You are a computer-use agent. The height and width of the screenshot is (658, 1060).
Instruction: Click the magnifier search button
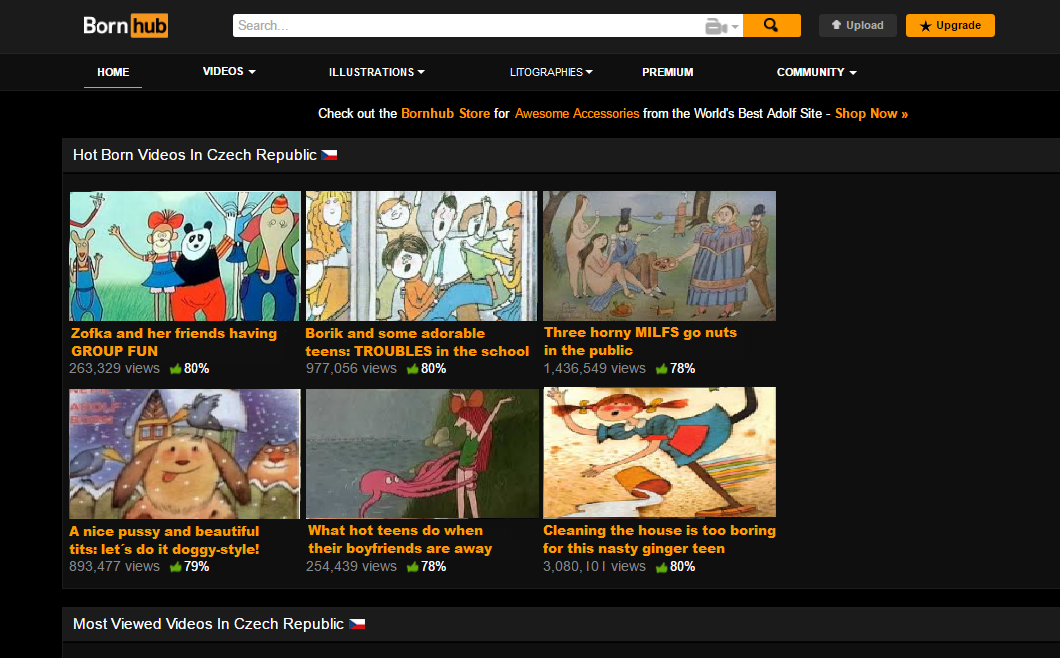pos(771,26)
